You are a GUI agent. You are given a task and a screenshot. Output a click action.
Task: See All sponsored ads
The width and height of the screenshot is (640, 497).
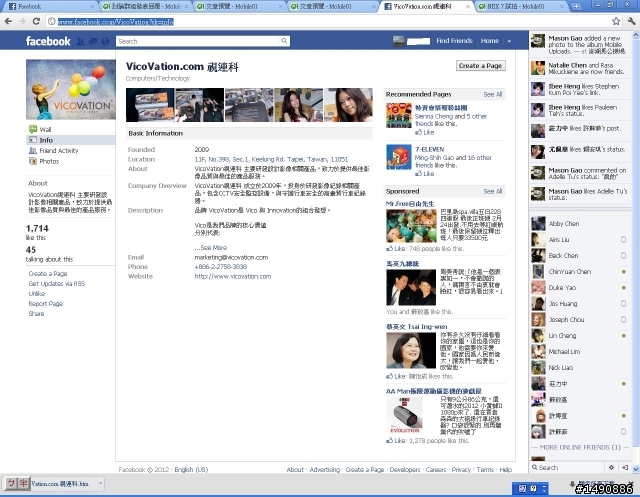[493, 191]
